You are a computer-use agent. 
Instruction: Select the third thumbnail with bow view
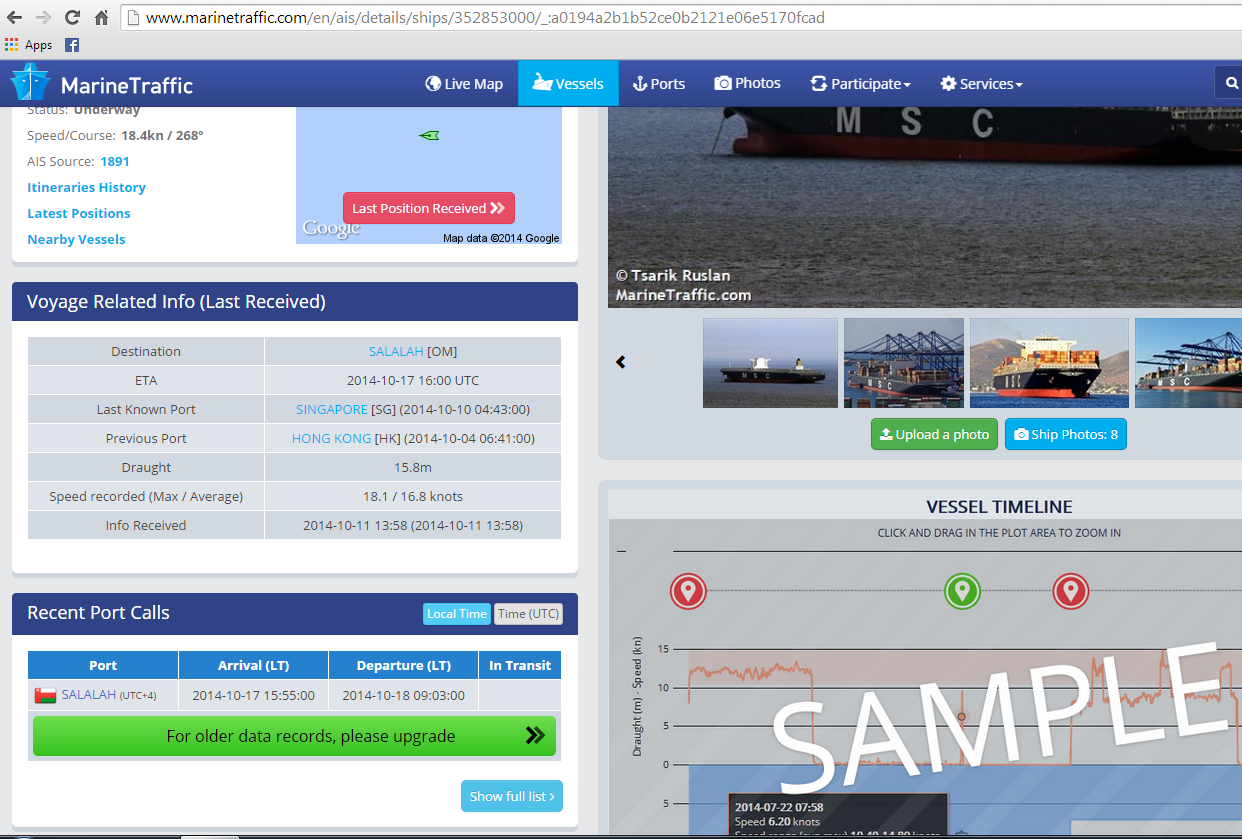pyautogui.click(x=1049, y=362)
